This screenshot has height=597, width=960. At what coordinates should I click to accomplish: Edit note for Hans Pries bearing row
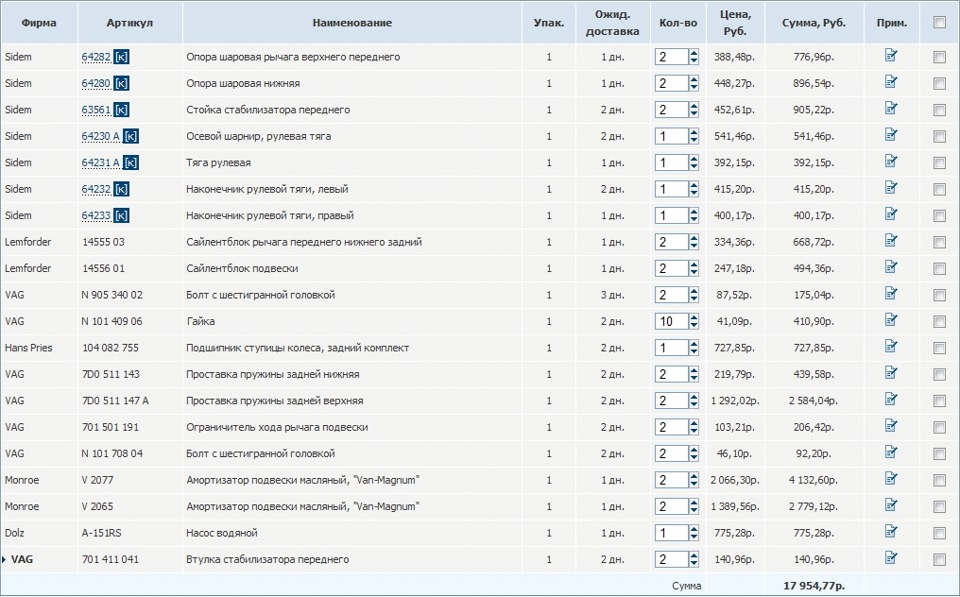[x=891, y=347]
